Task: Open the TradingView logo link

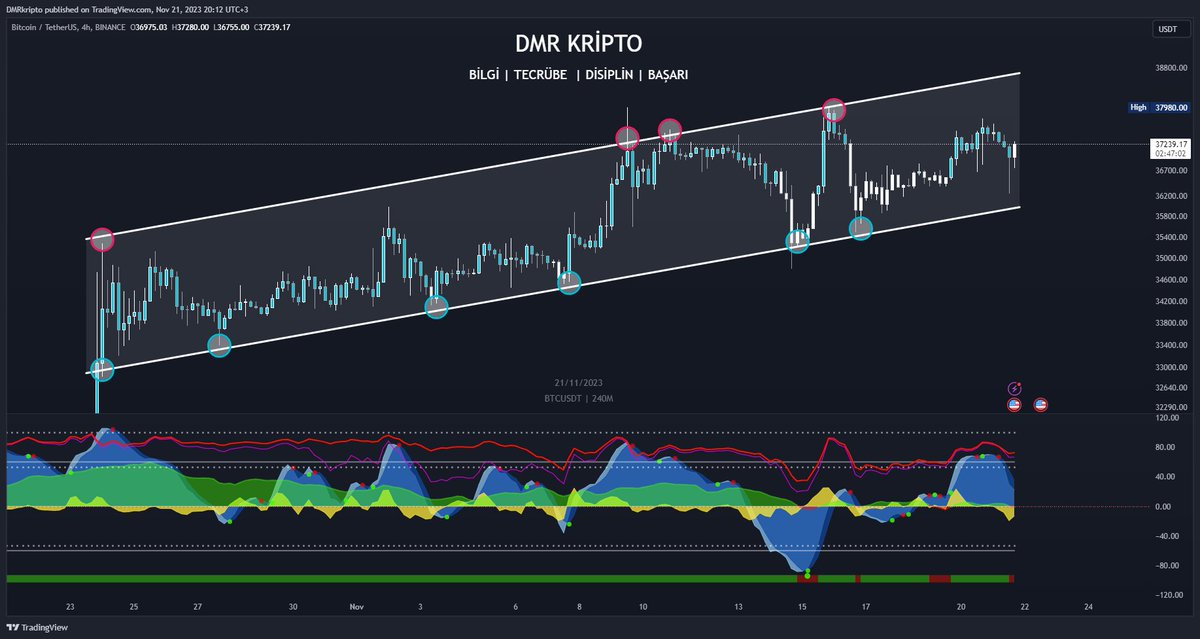Action: [x=35, y=628]
